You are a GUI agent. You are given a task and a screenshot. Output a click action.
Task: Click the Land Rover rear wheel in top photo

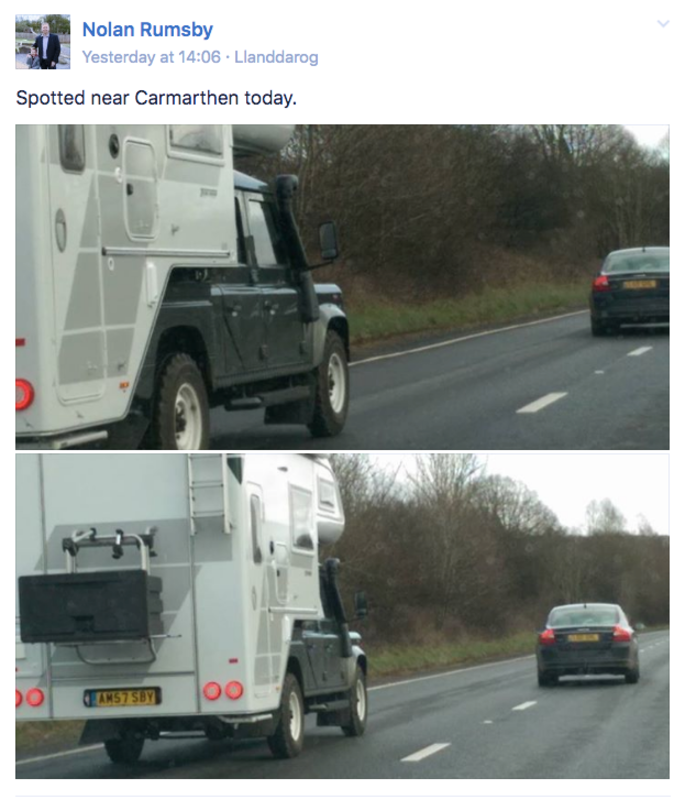(180, 403)
